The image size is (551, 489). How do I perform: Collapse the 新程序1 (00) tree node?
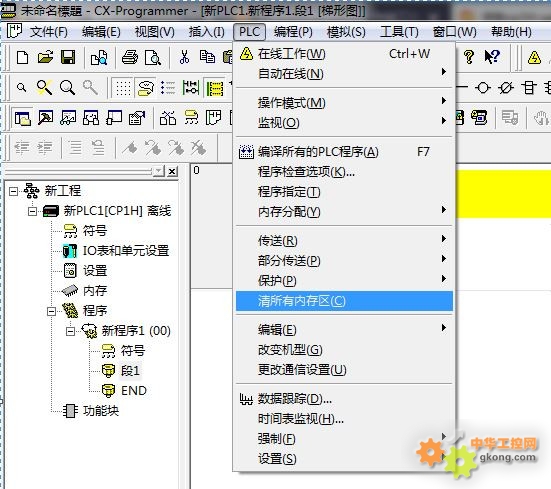[x=70, y=331]
